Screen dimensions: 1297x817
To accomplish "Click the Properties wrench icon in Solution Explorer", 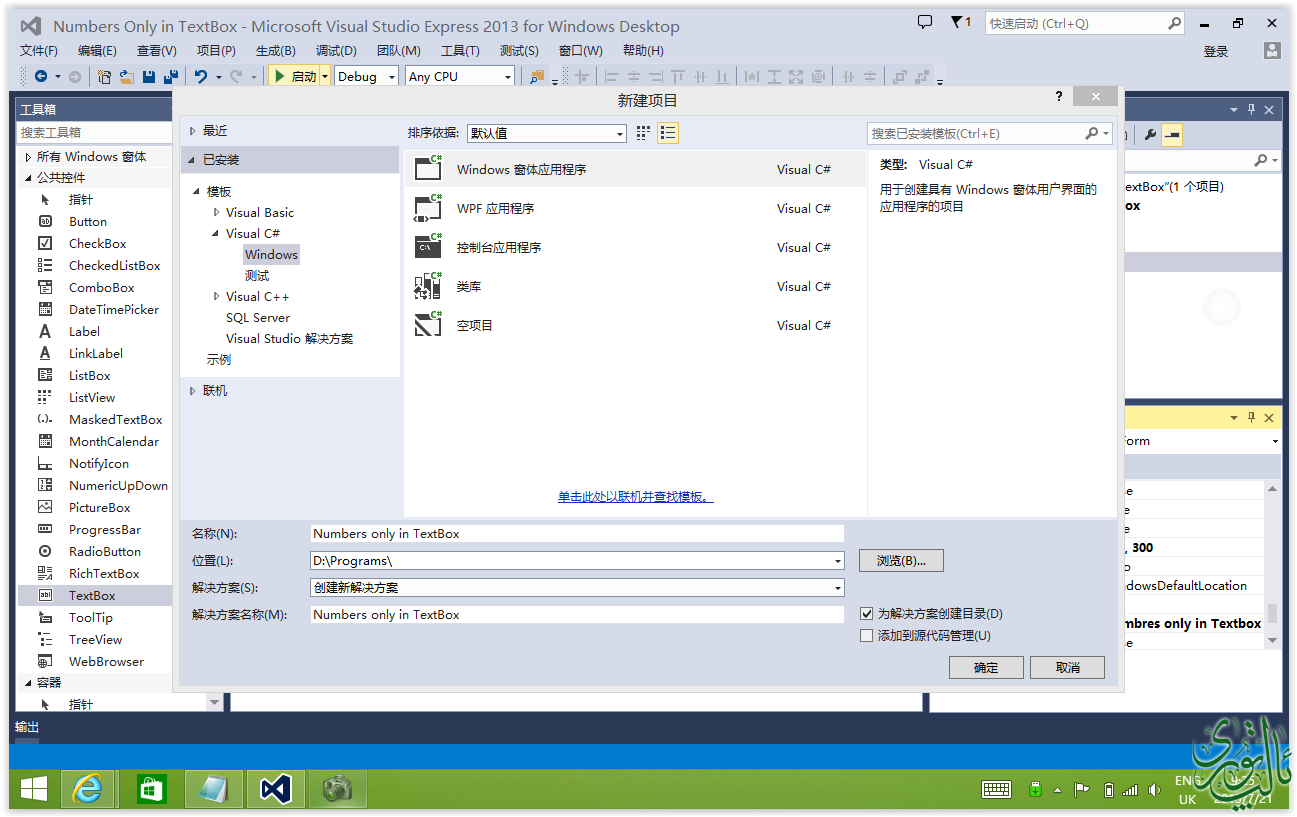I will click(x=1150, y=134).
